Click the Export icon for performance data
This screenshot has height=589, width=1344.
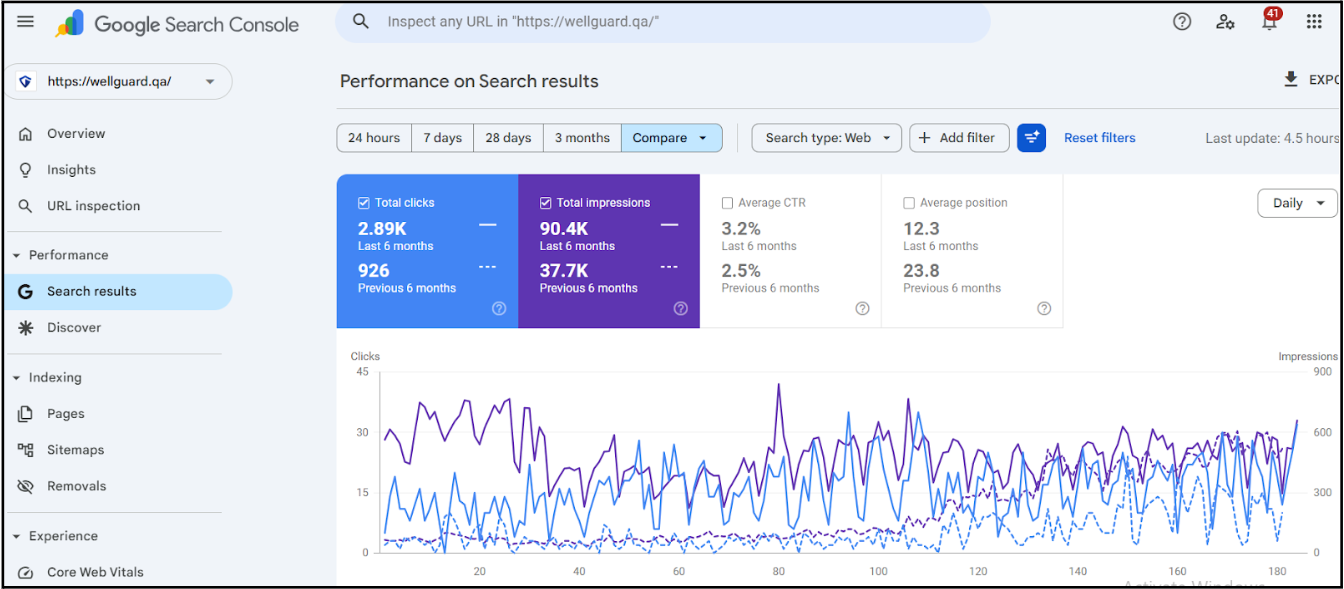pos(1290,79)
